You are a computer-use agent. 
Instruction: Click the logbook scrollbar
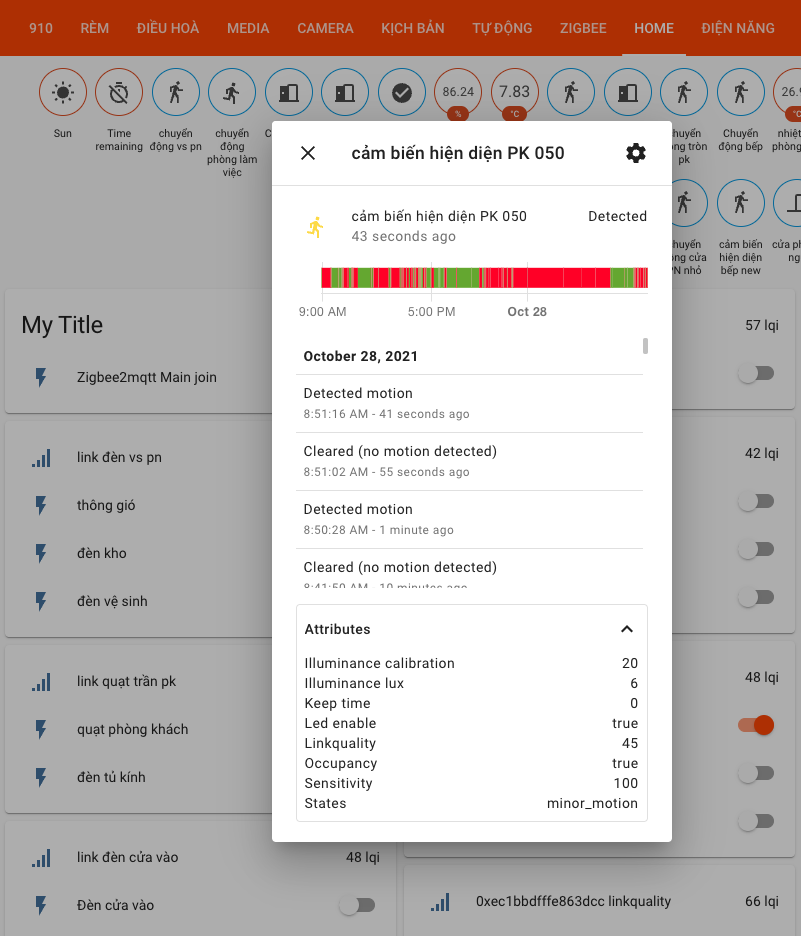[646, 346]
